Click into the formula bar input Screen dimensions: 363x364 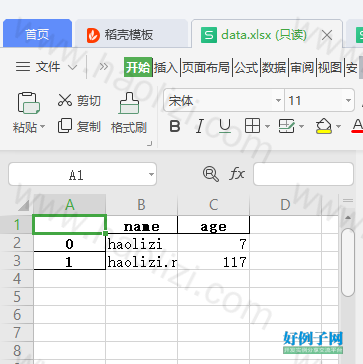click(x=303, y=174)
